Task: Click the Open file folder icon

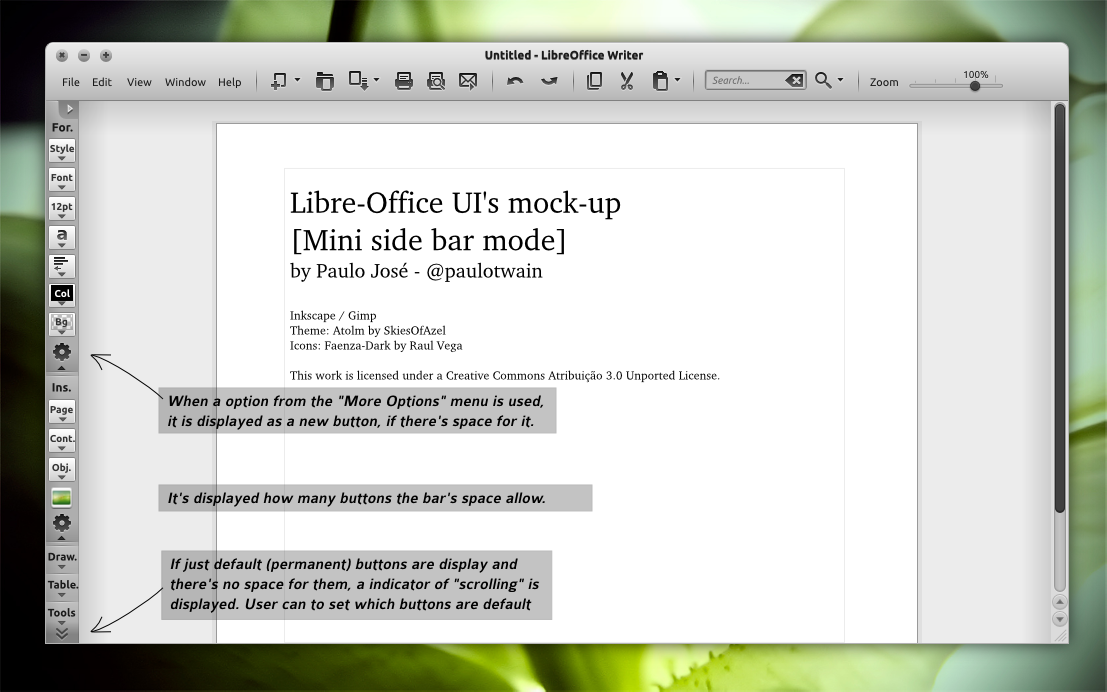Action: tap(325, 81)
